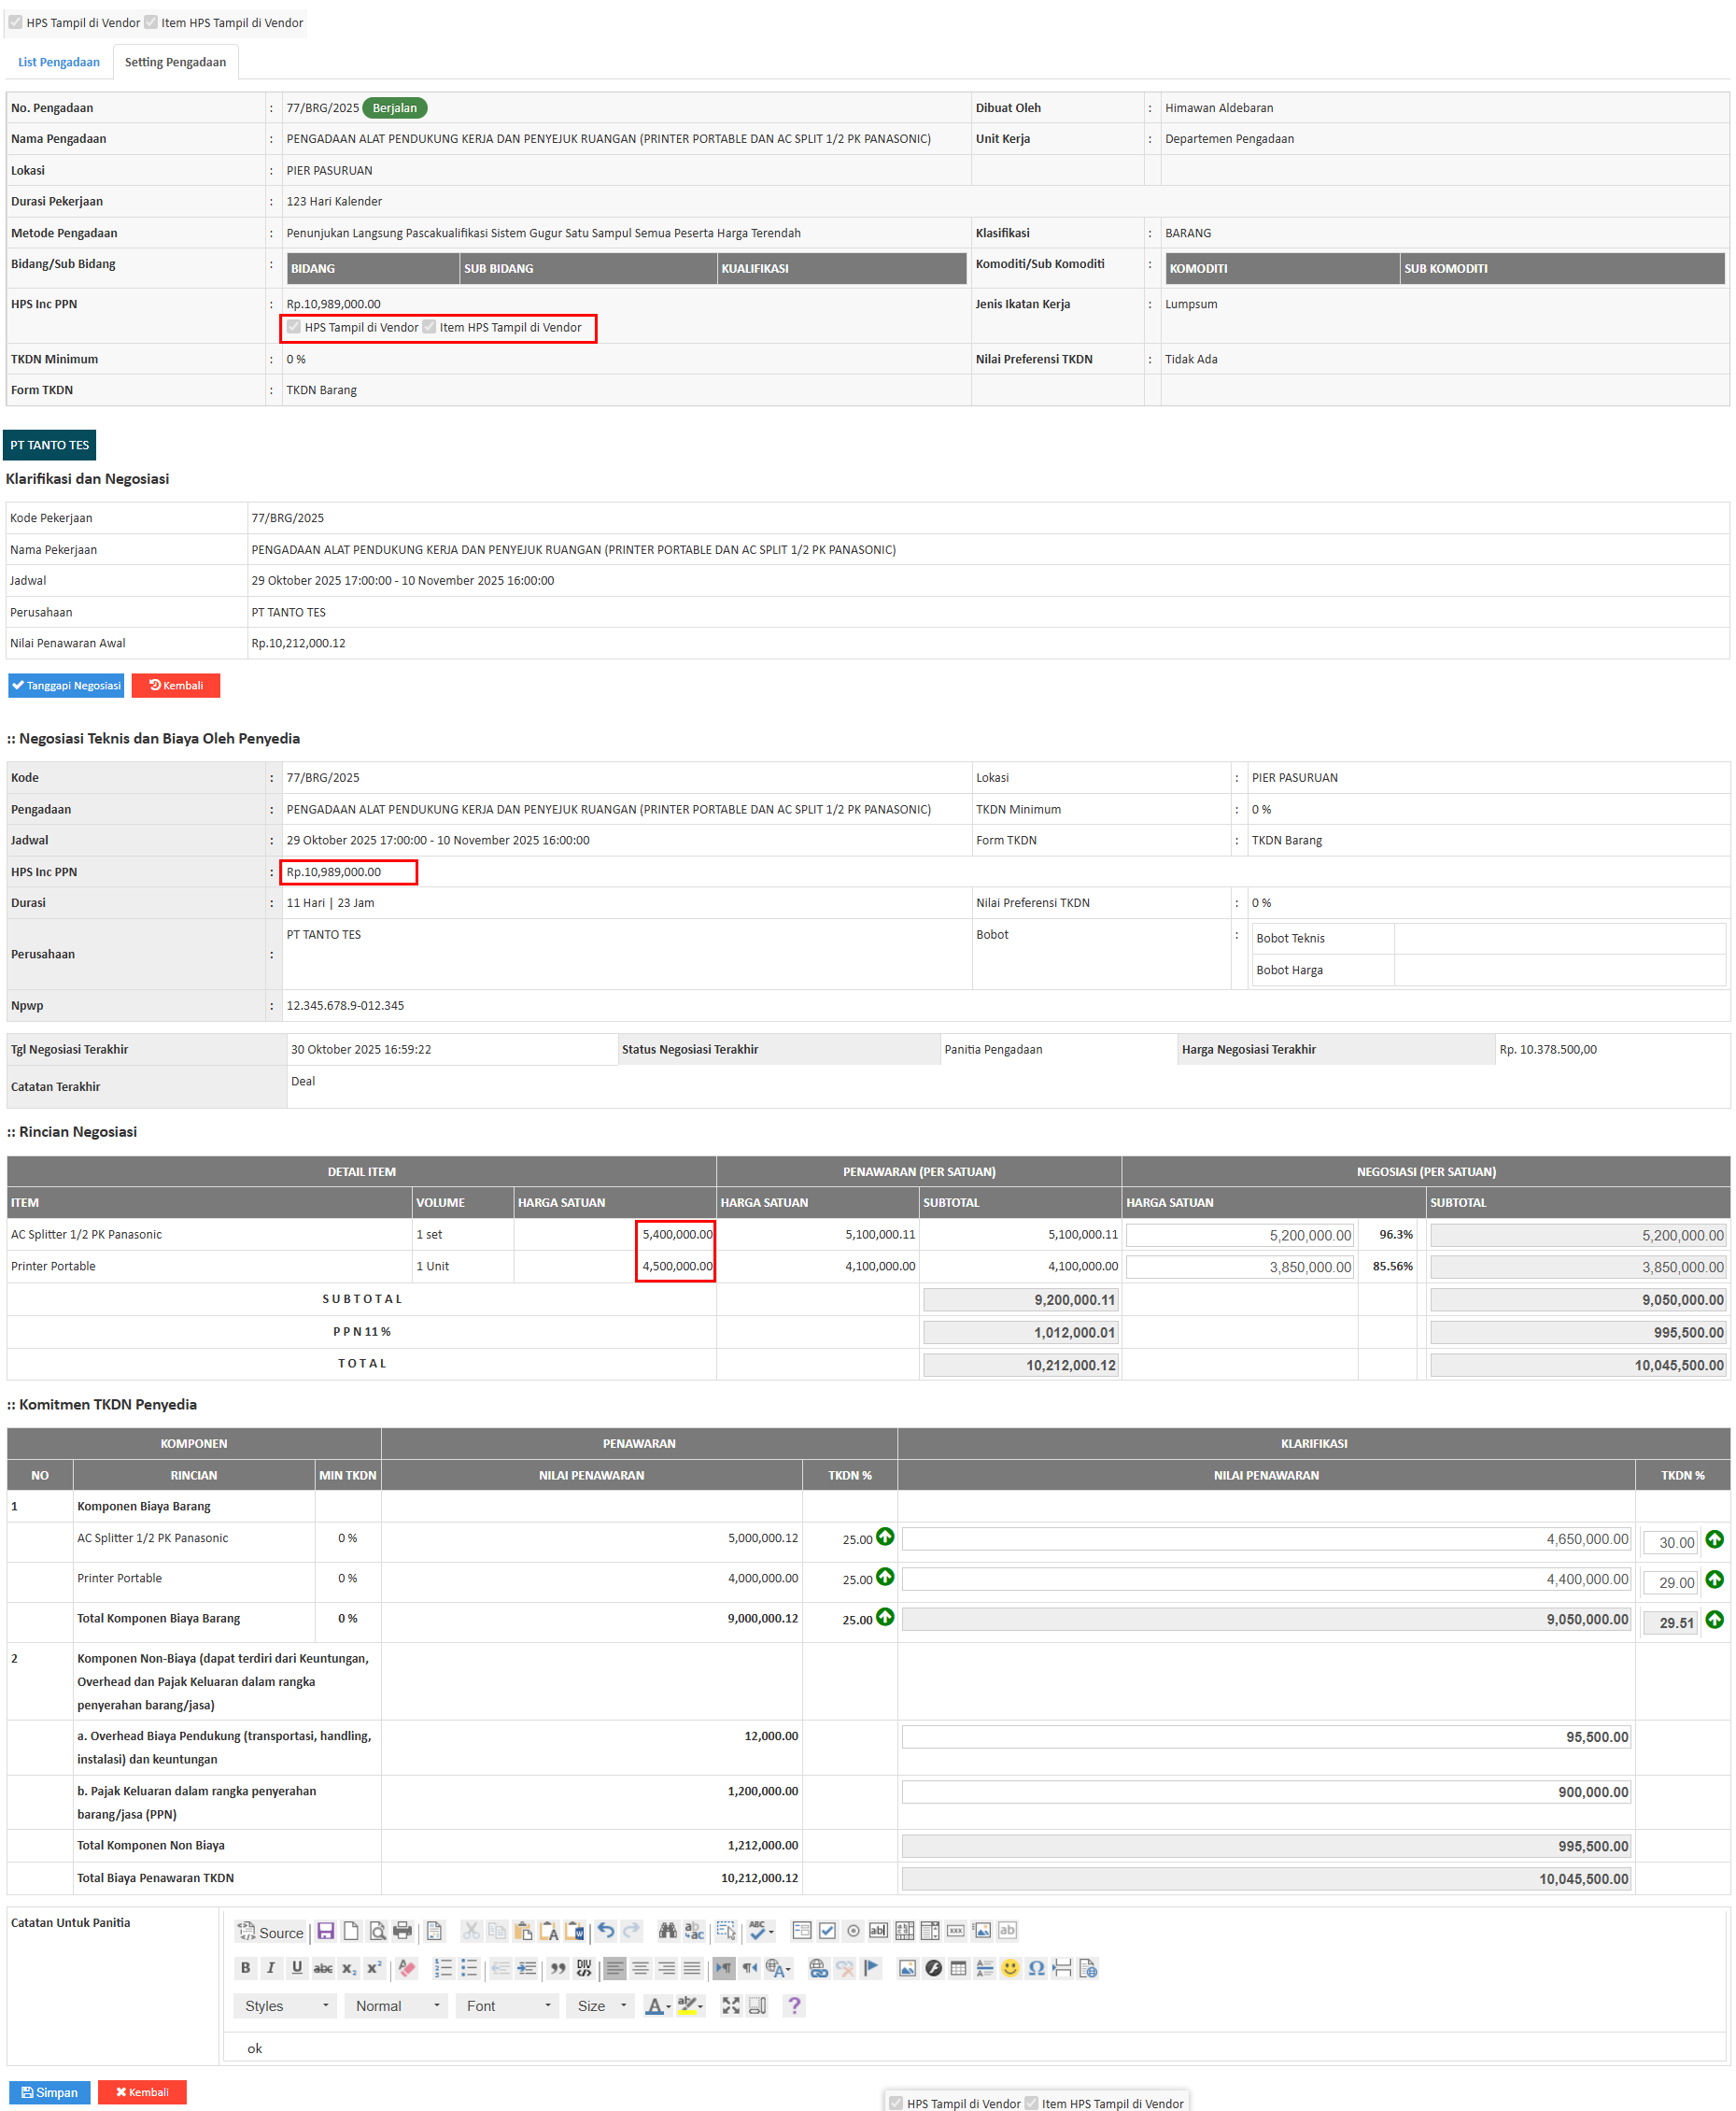
Task: Open the Templates icon in the editor
Action: (x=434, y=1931)
